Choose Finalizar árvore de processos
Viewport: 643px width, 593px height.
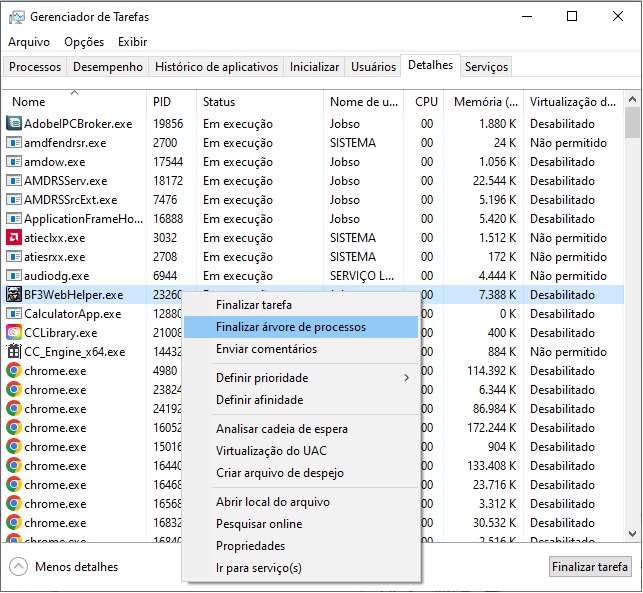301,327
